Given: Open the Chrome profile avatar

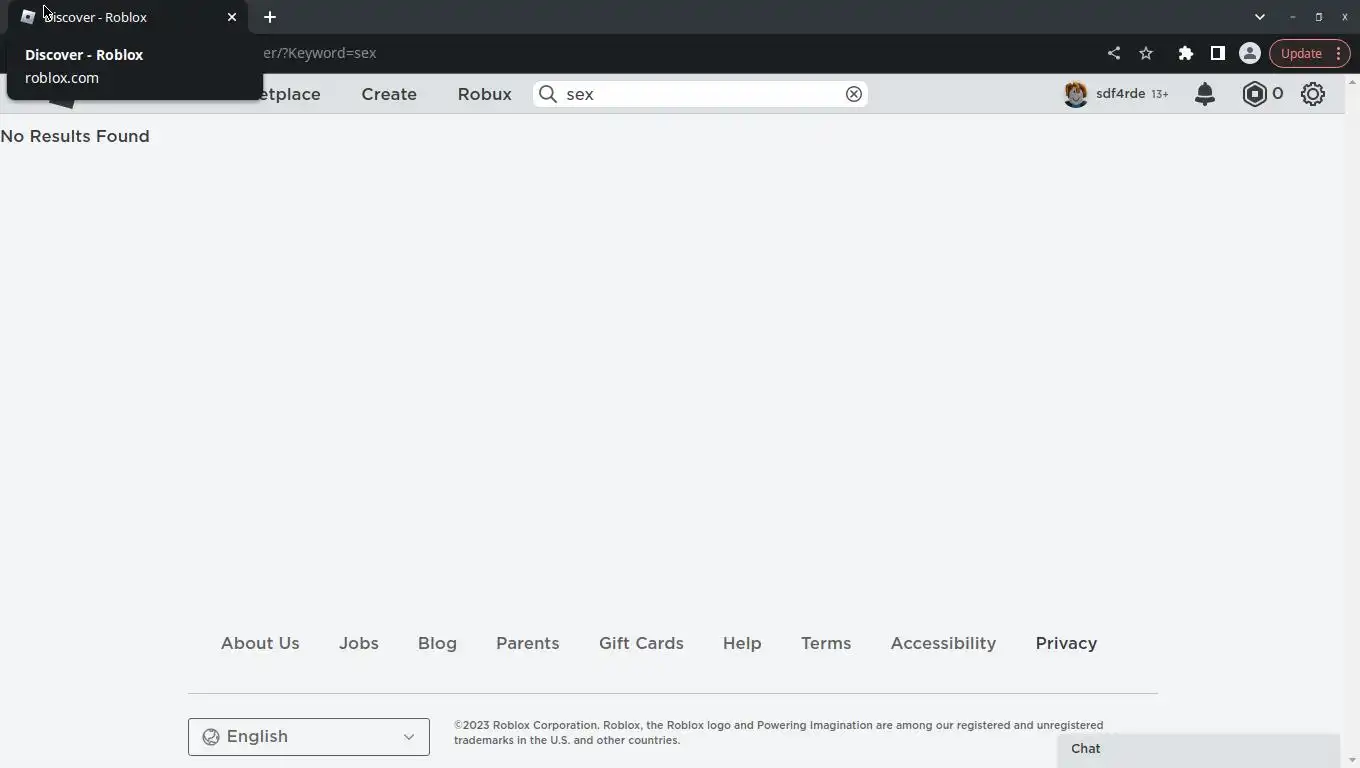Looking at the screenshot, I should [1249, 53].
